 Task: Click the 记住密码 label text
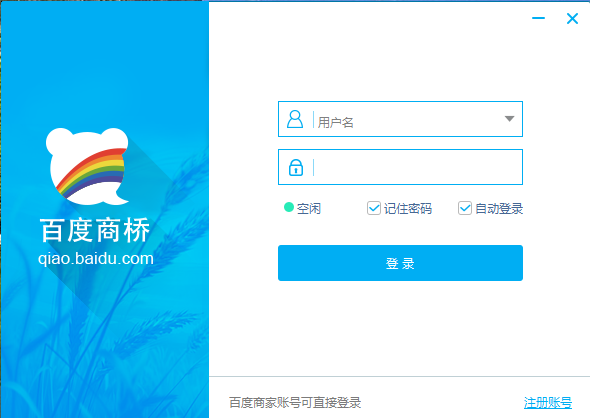click(408, 208)
